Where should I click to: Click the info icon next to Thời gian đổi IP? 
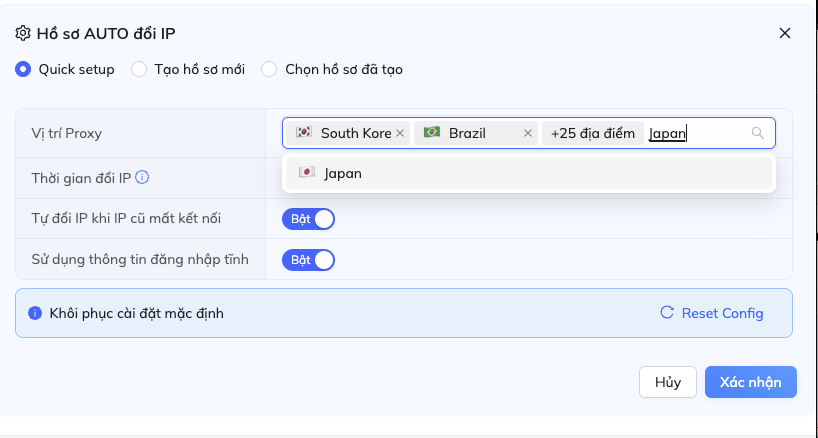142,178
